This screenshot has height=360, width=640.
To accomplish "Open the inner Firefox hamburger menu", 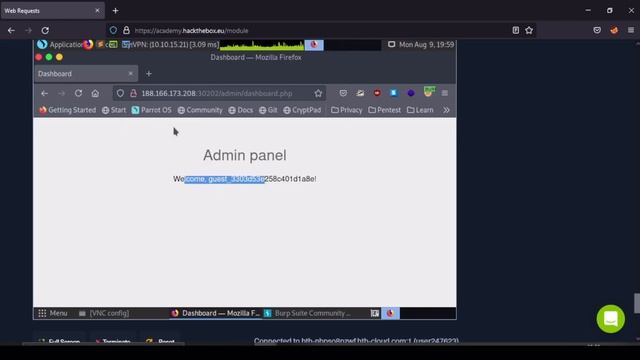I will click(x=445, y=93).
